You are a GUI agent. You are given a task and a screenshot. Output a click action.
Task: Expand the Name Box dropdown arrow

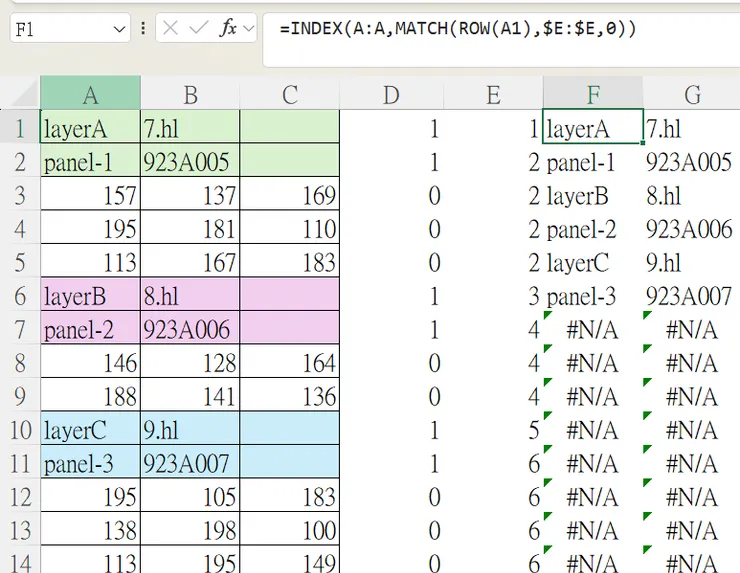pyautogui.click(x=119, y=29)
